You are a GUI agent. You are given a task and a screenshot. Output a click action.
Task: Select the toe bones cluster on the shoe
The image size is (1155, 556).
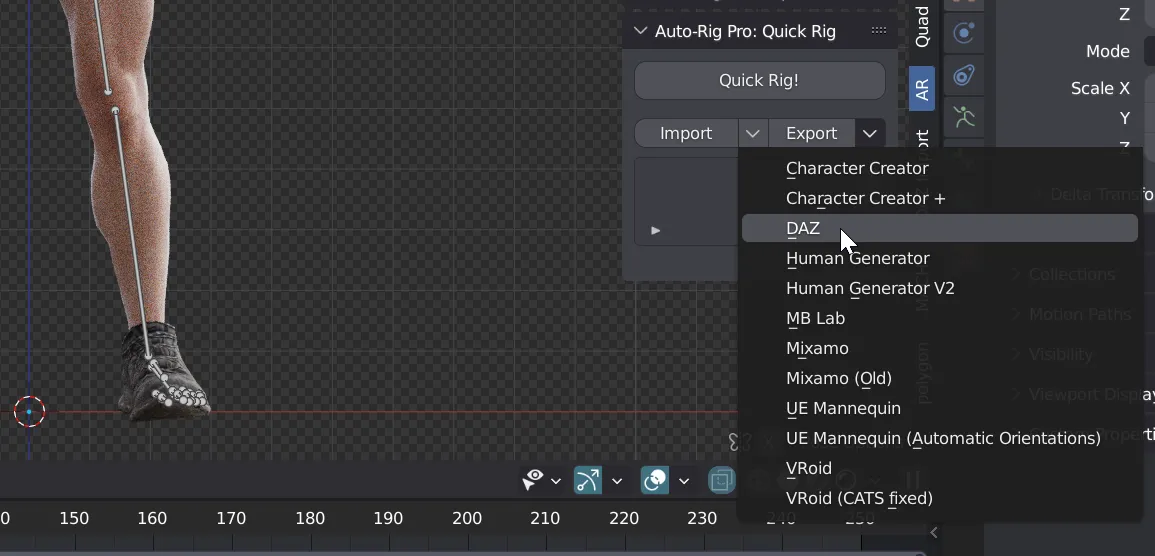(x=179, y=398)
